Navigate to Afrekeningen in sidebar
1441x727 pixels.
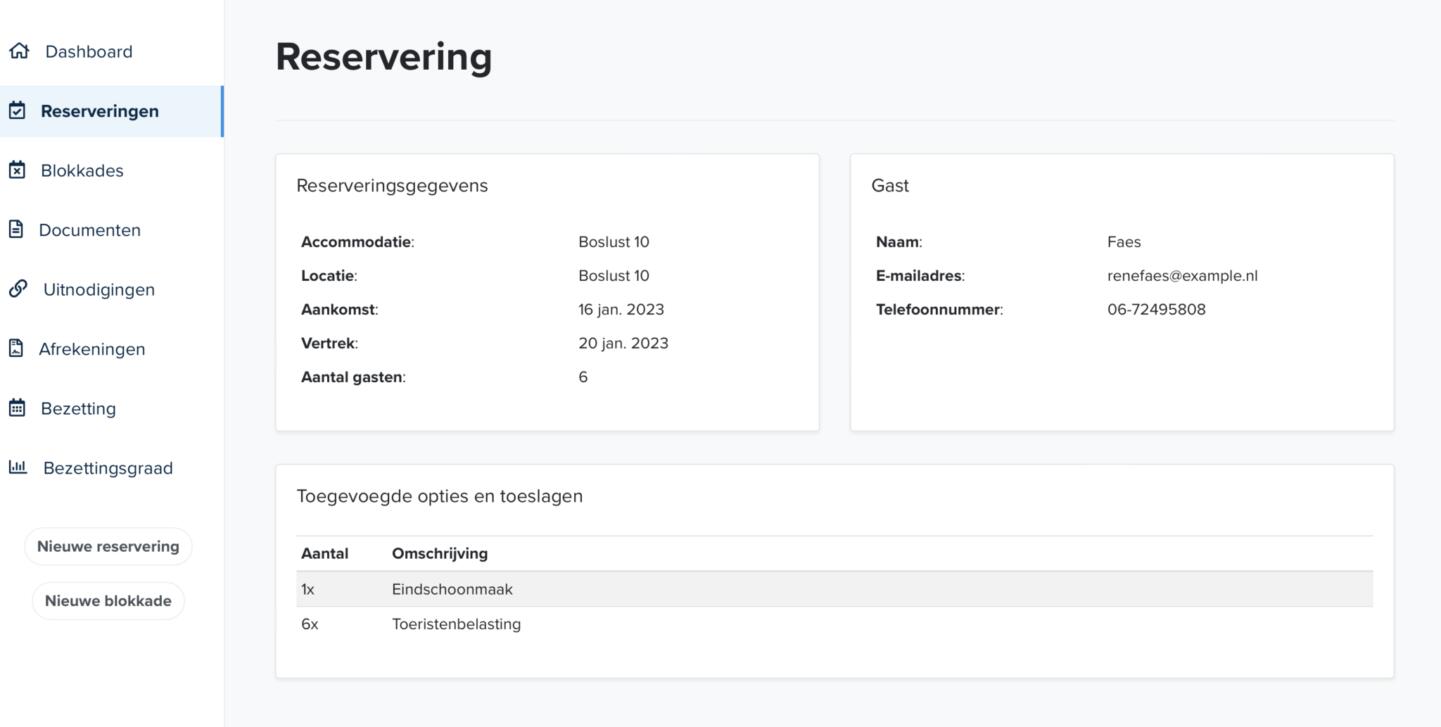91,349
